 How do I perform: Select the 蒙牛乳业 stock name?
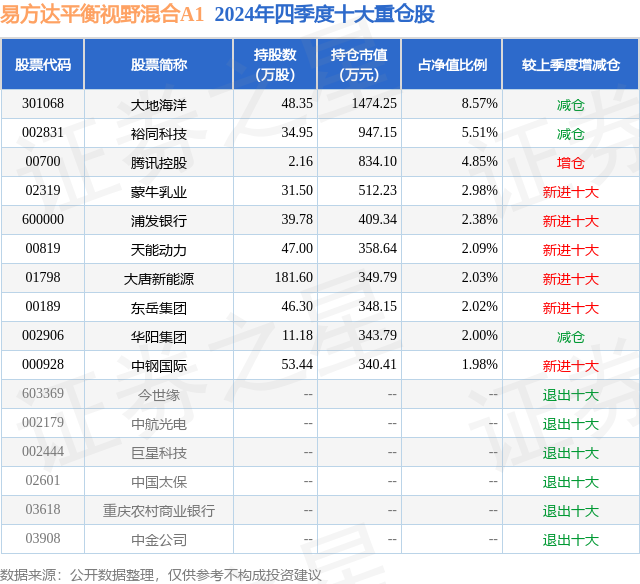[159, 192]
